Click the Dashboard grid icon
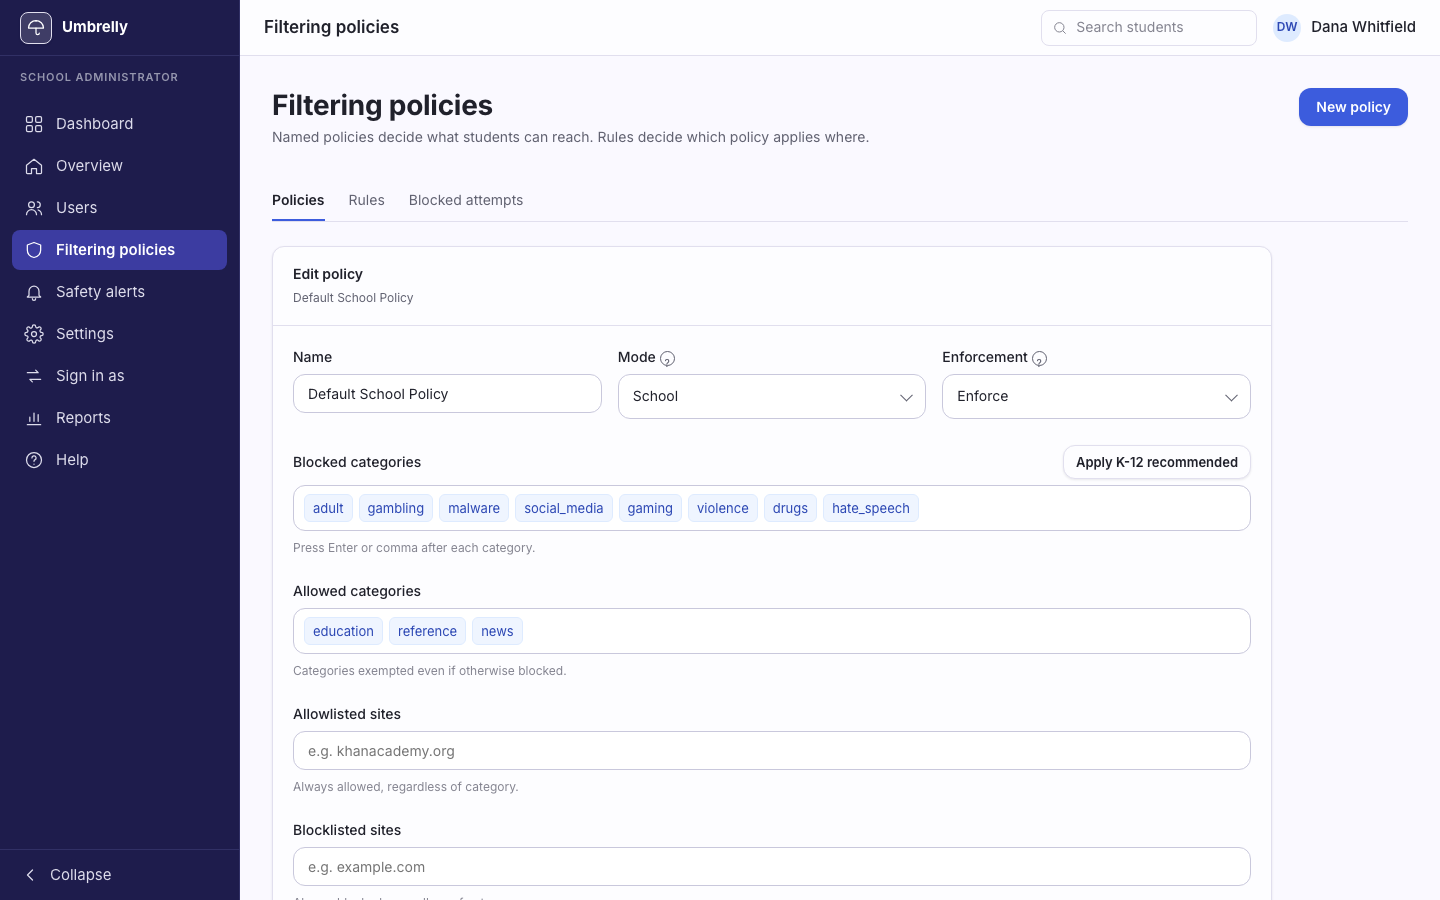The image size is (1440, 900). (x=34, y=124)
